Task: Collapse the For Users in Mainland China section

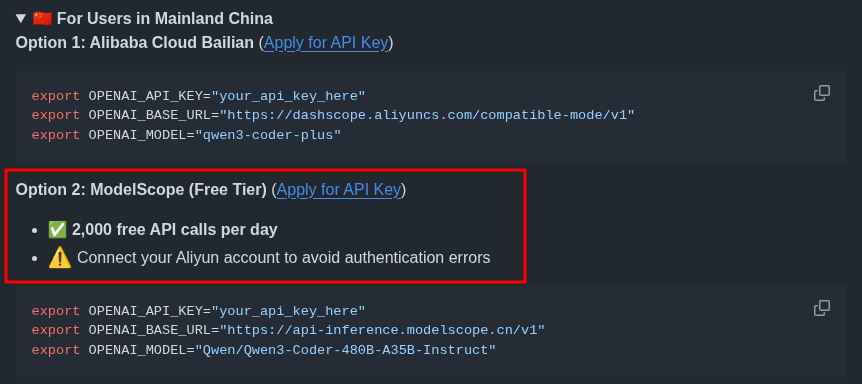Action: [x=21, y=19]
